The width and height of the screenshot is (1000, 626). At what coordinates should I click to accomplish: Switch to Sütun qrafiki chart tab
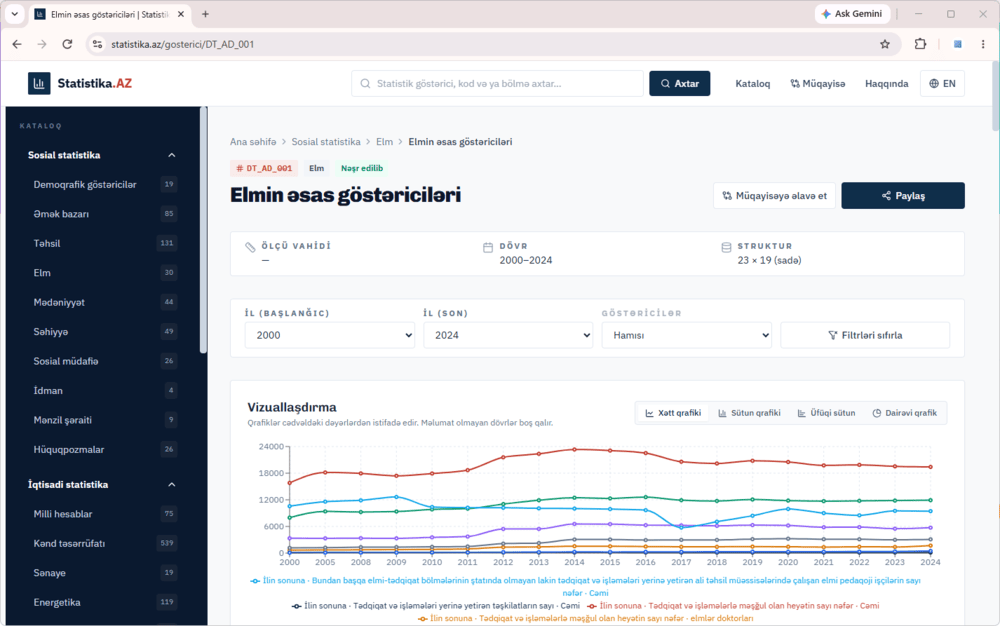coord(749,413)
